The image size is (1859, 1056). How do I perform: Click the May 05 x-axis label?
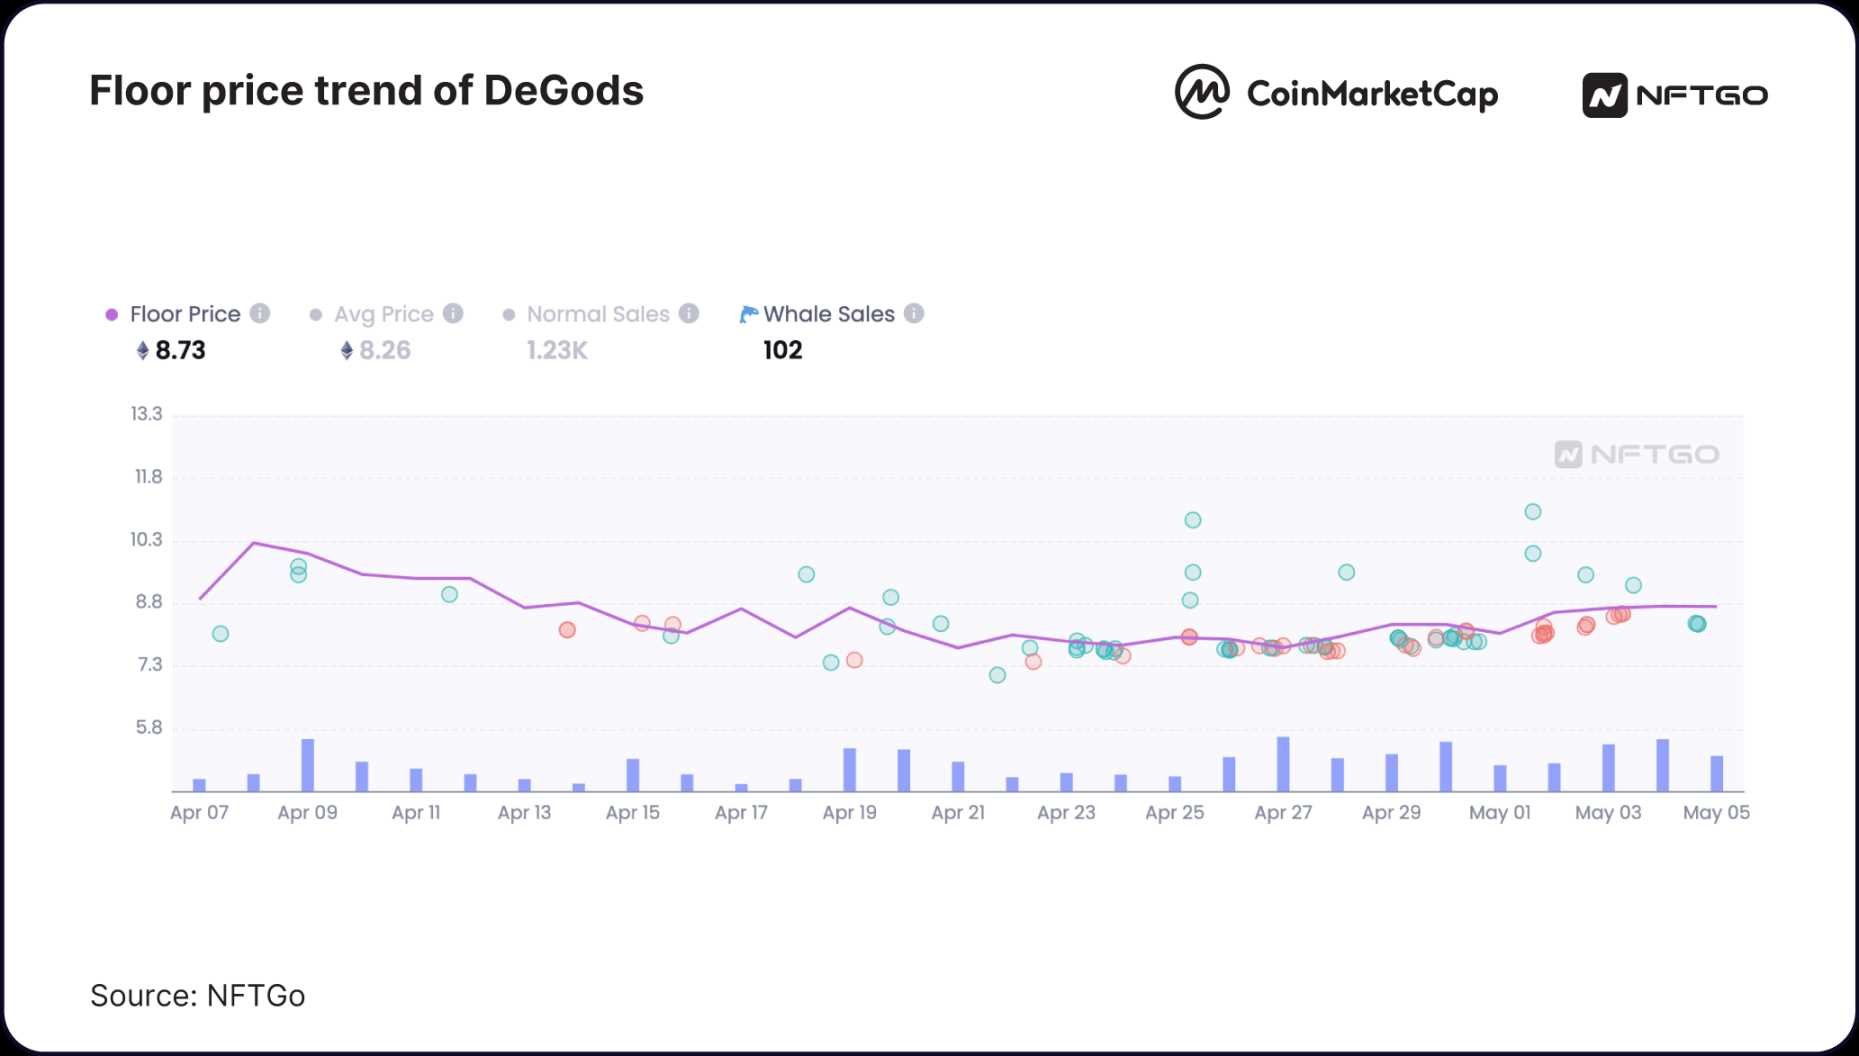pos(1715,812)
